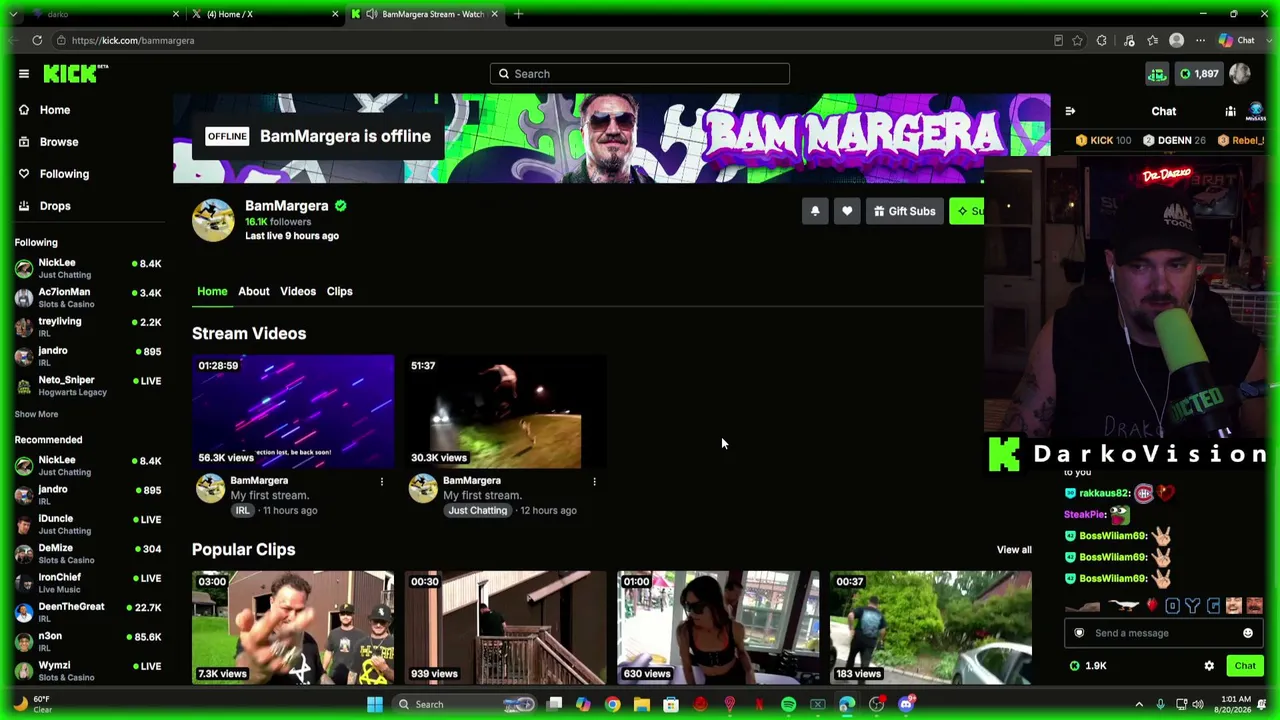The image size is (1280, 720).
Task: Click the green Chat send button
Action: [x=1245, y=666]
